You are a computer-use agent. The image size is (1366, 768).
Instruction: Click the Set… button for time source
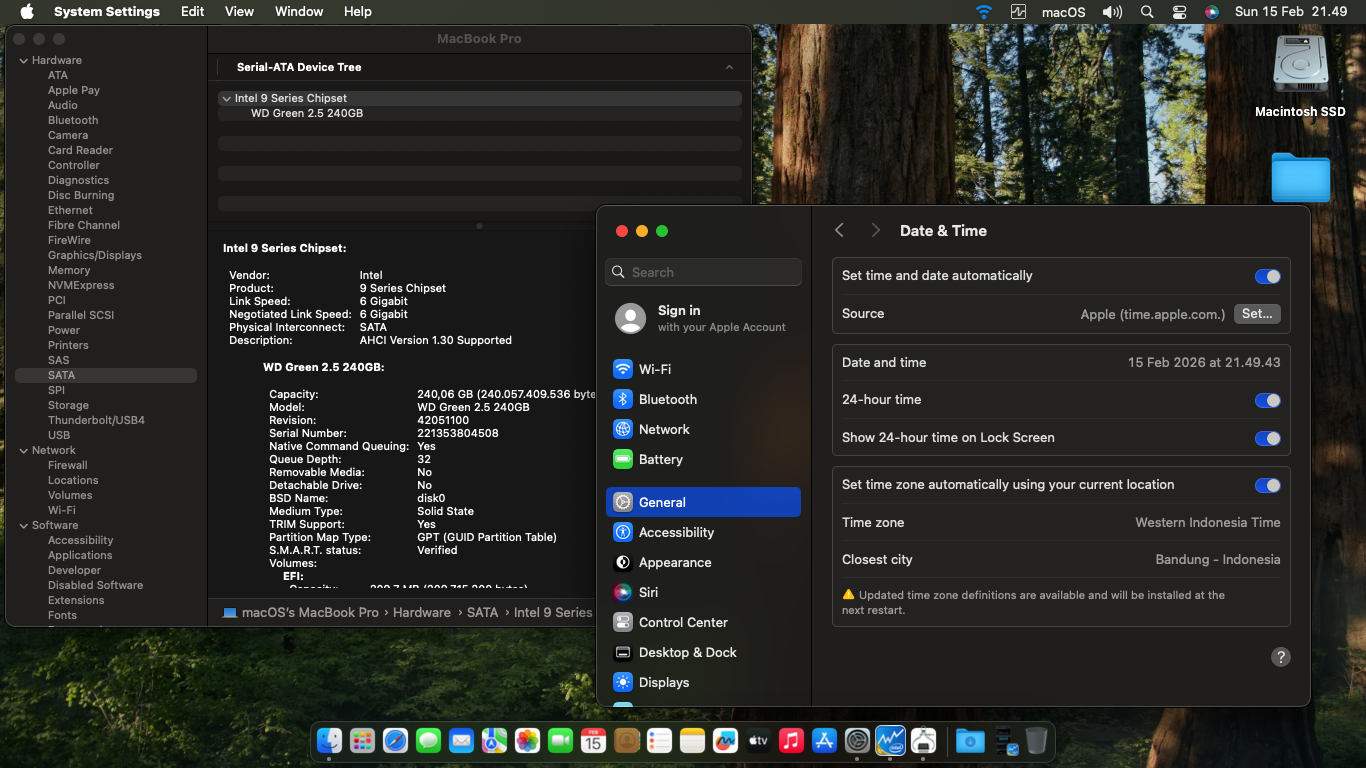(1257, 314)
